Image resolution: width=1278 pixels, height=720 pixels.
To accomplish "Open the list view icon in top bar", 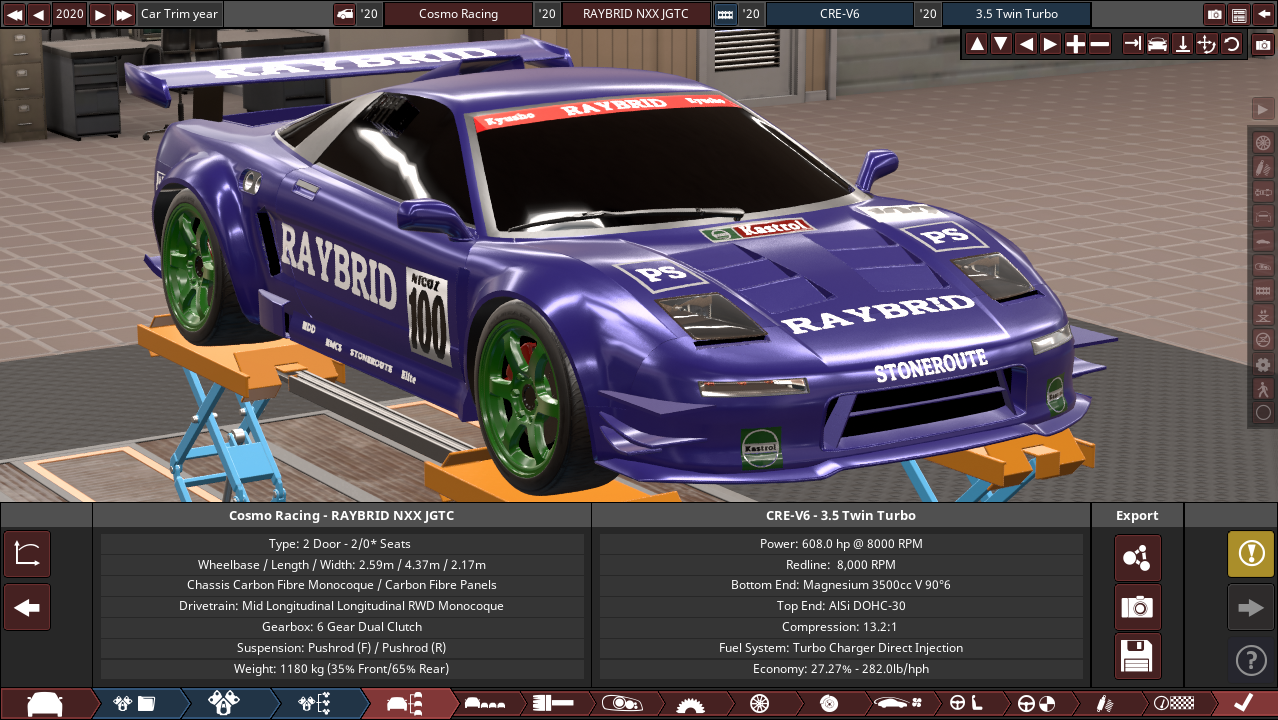I will click(1239, 14).
